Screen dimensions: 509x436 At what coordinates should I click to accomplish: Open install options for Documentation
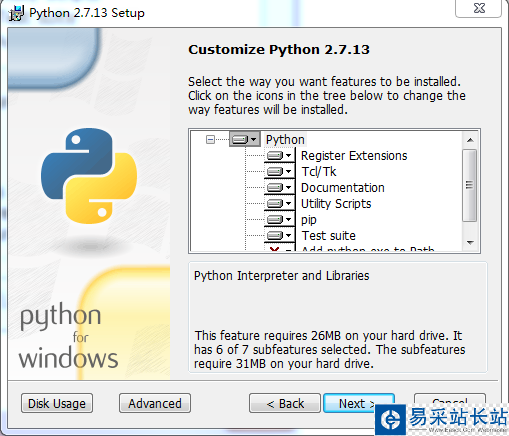279,187
